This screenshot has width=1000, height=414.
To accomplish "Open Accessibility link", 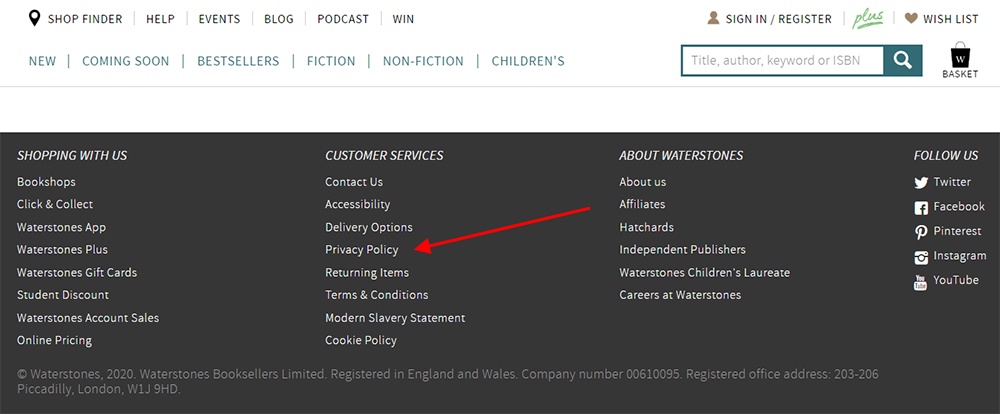I will point(358,205).
